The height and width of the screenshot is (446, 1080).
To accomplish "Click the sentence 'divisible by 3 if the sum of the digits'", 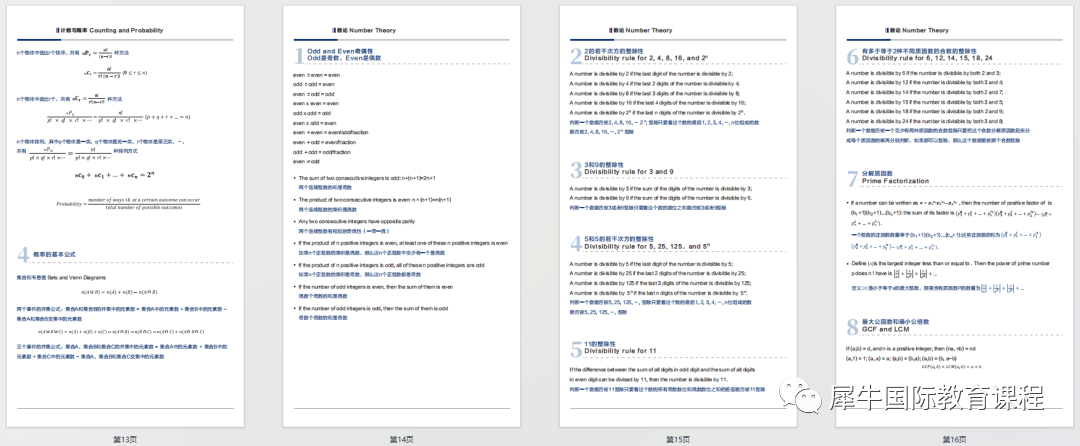I will (x=661, y=188).
